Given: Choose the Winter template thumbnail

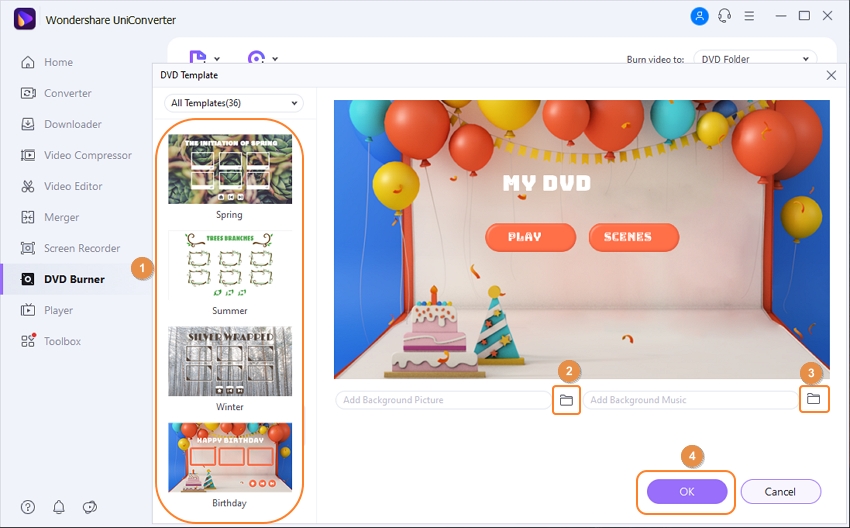Looking at the screenshot, I should (230, 361).
